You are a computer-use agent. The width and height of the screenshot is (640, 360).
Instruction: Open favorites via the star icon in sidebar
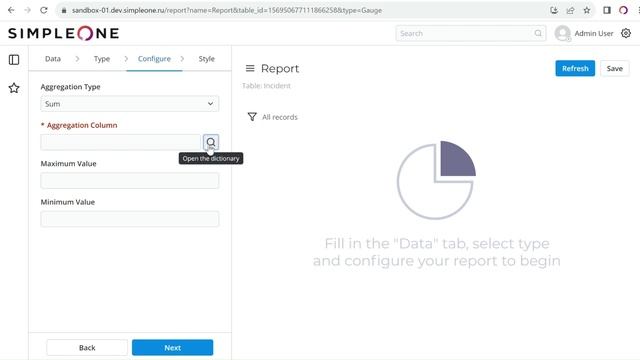coord(14,88)
